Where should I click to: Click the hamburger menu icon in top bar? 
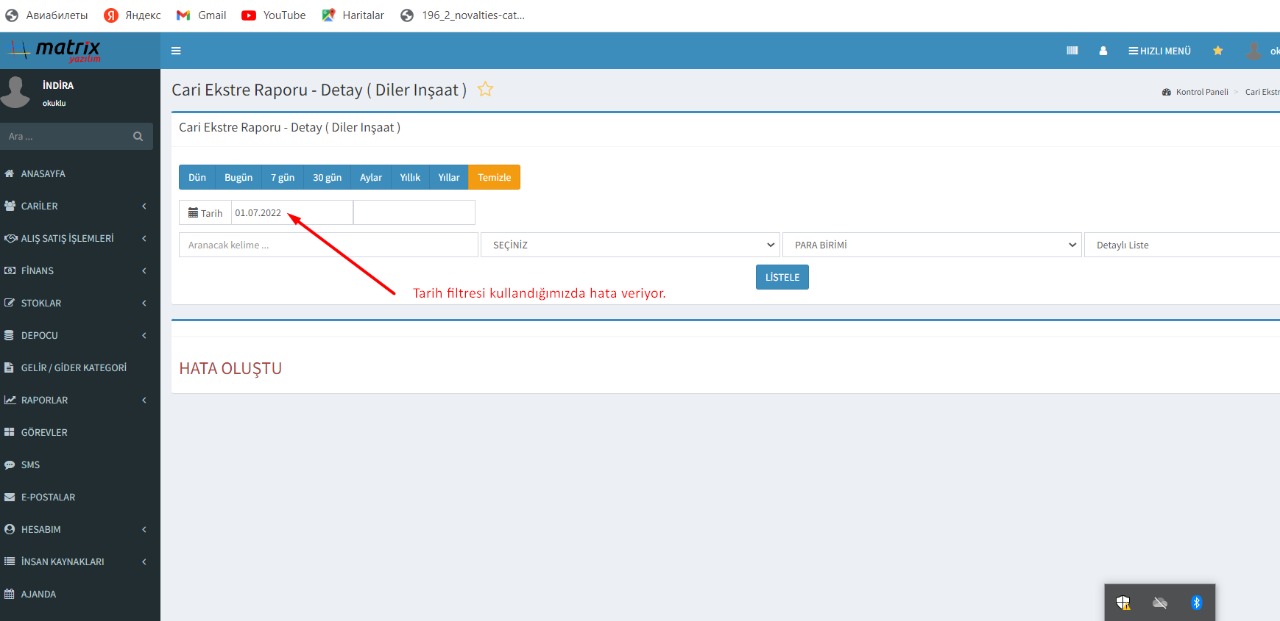point(176,51)
